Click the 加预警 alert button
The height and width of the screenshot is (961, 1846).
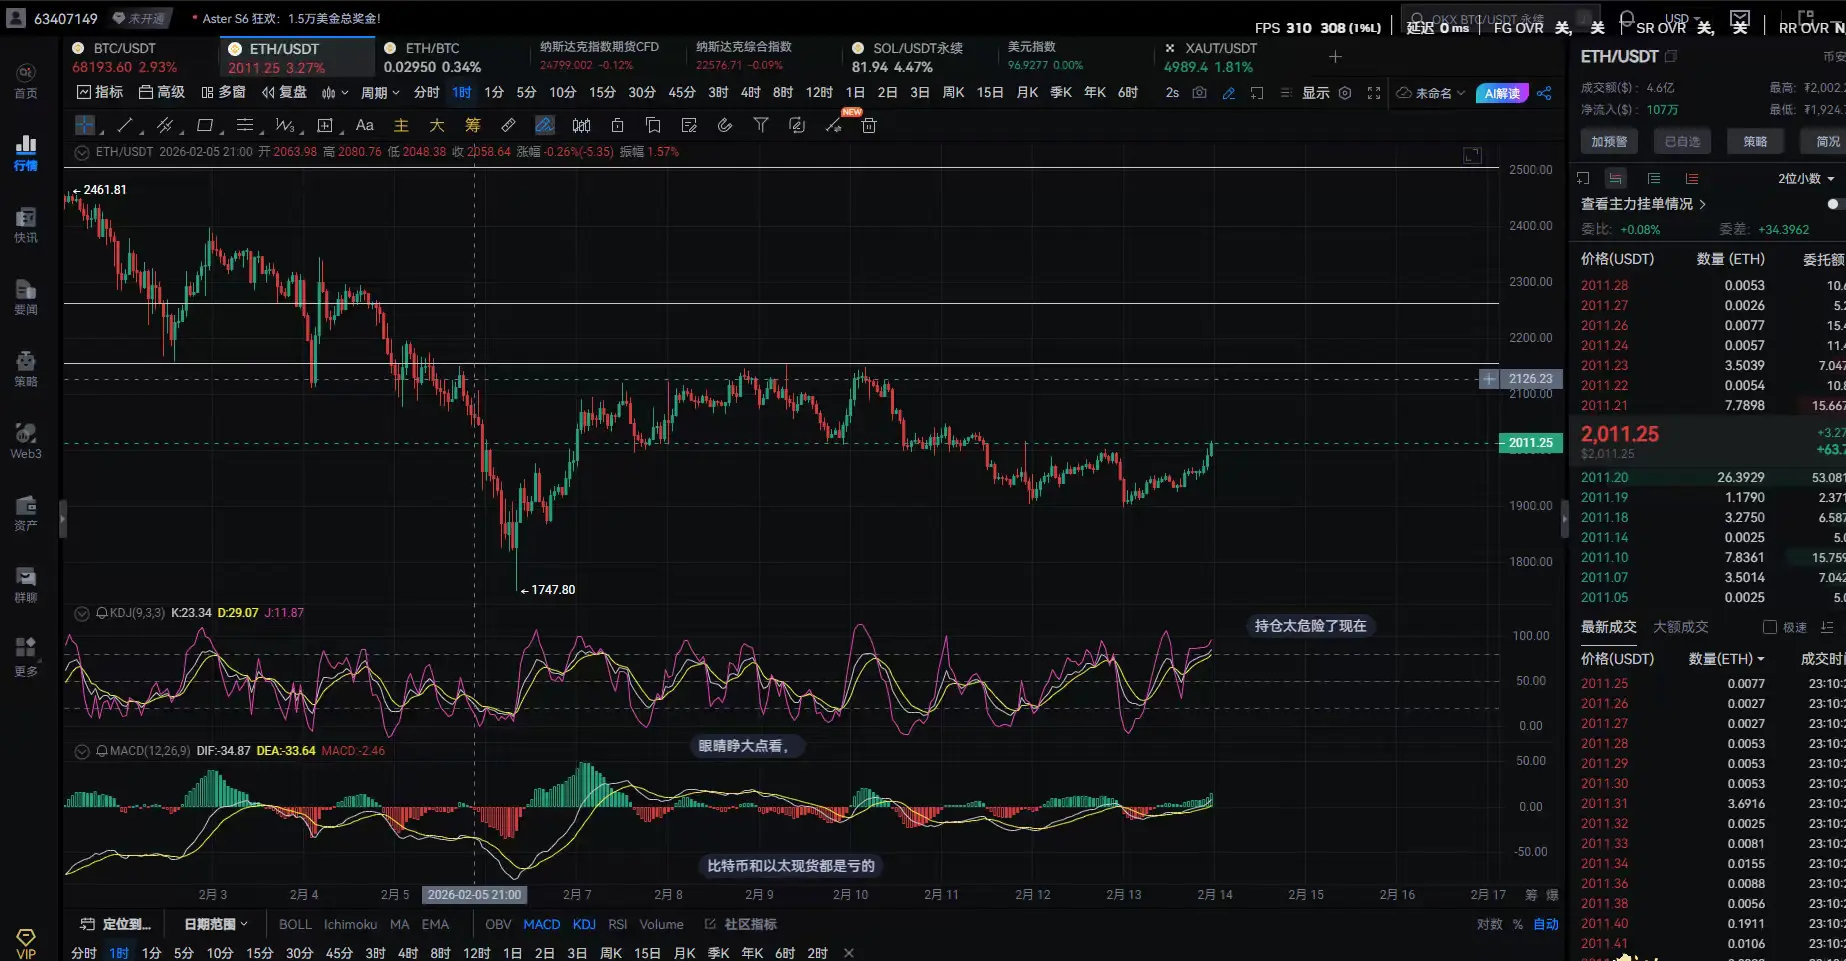(1609, 142)
